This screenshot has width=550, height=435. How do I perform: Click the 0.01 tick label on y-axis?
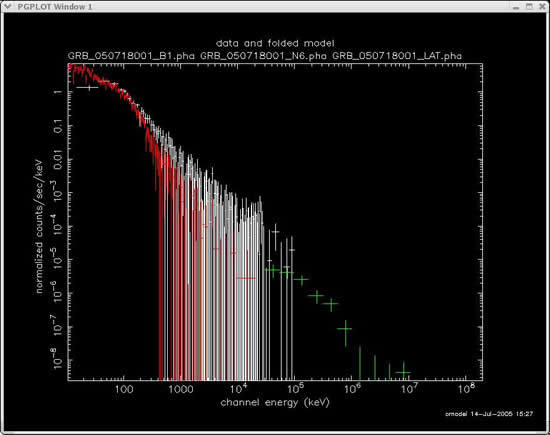pos(58,160)
